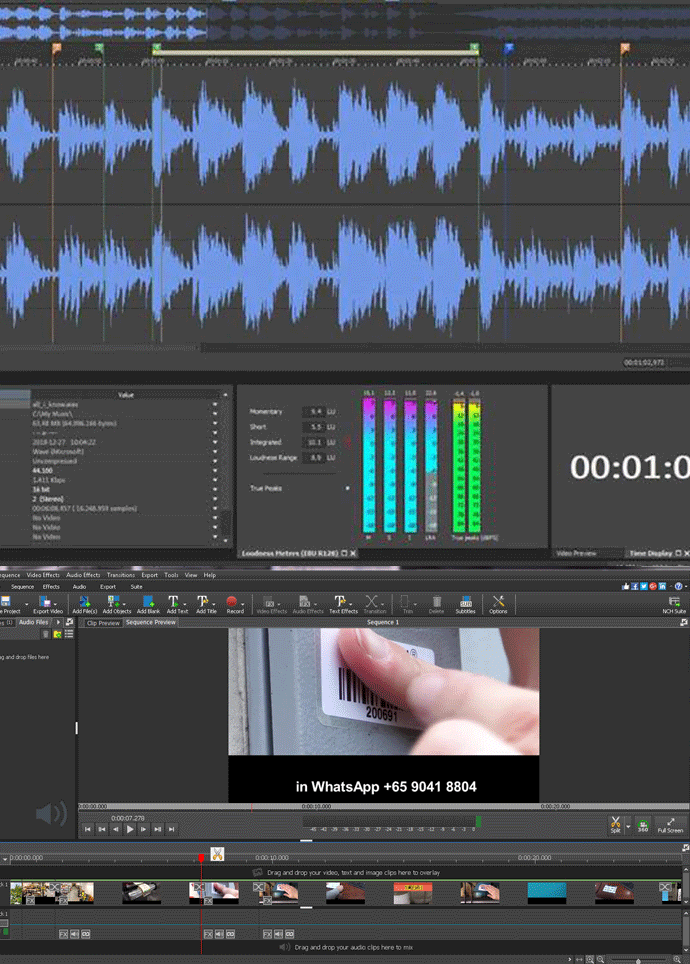690x964 pixels.
Task: Click the thumbs up like icon
Action: pyautogui.click(x=626, y=587)
